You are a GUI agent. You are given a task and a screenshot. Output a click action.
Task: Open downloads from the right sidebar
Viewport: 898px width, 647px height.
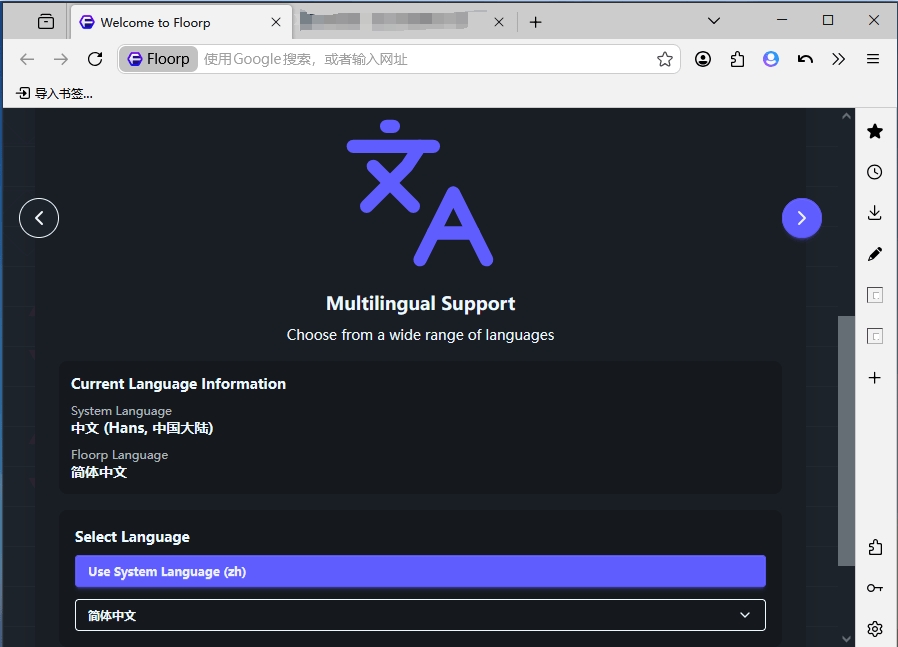(875, 213)
